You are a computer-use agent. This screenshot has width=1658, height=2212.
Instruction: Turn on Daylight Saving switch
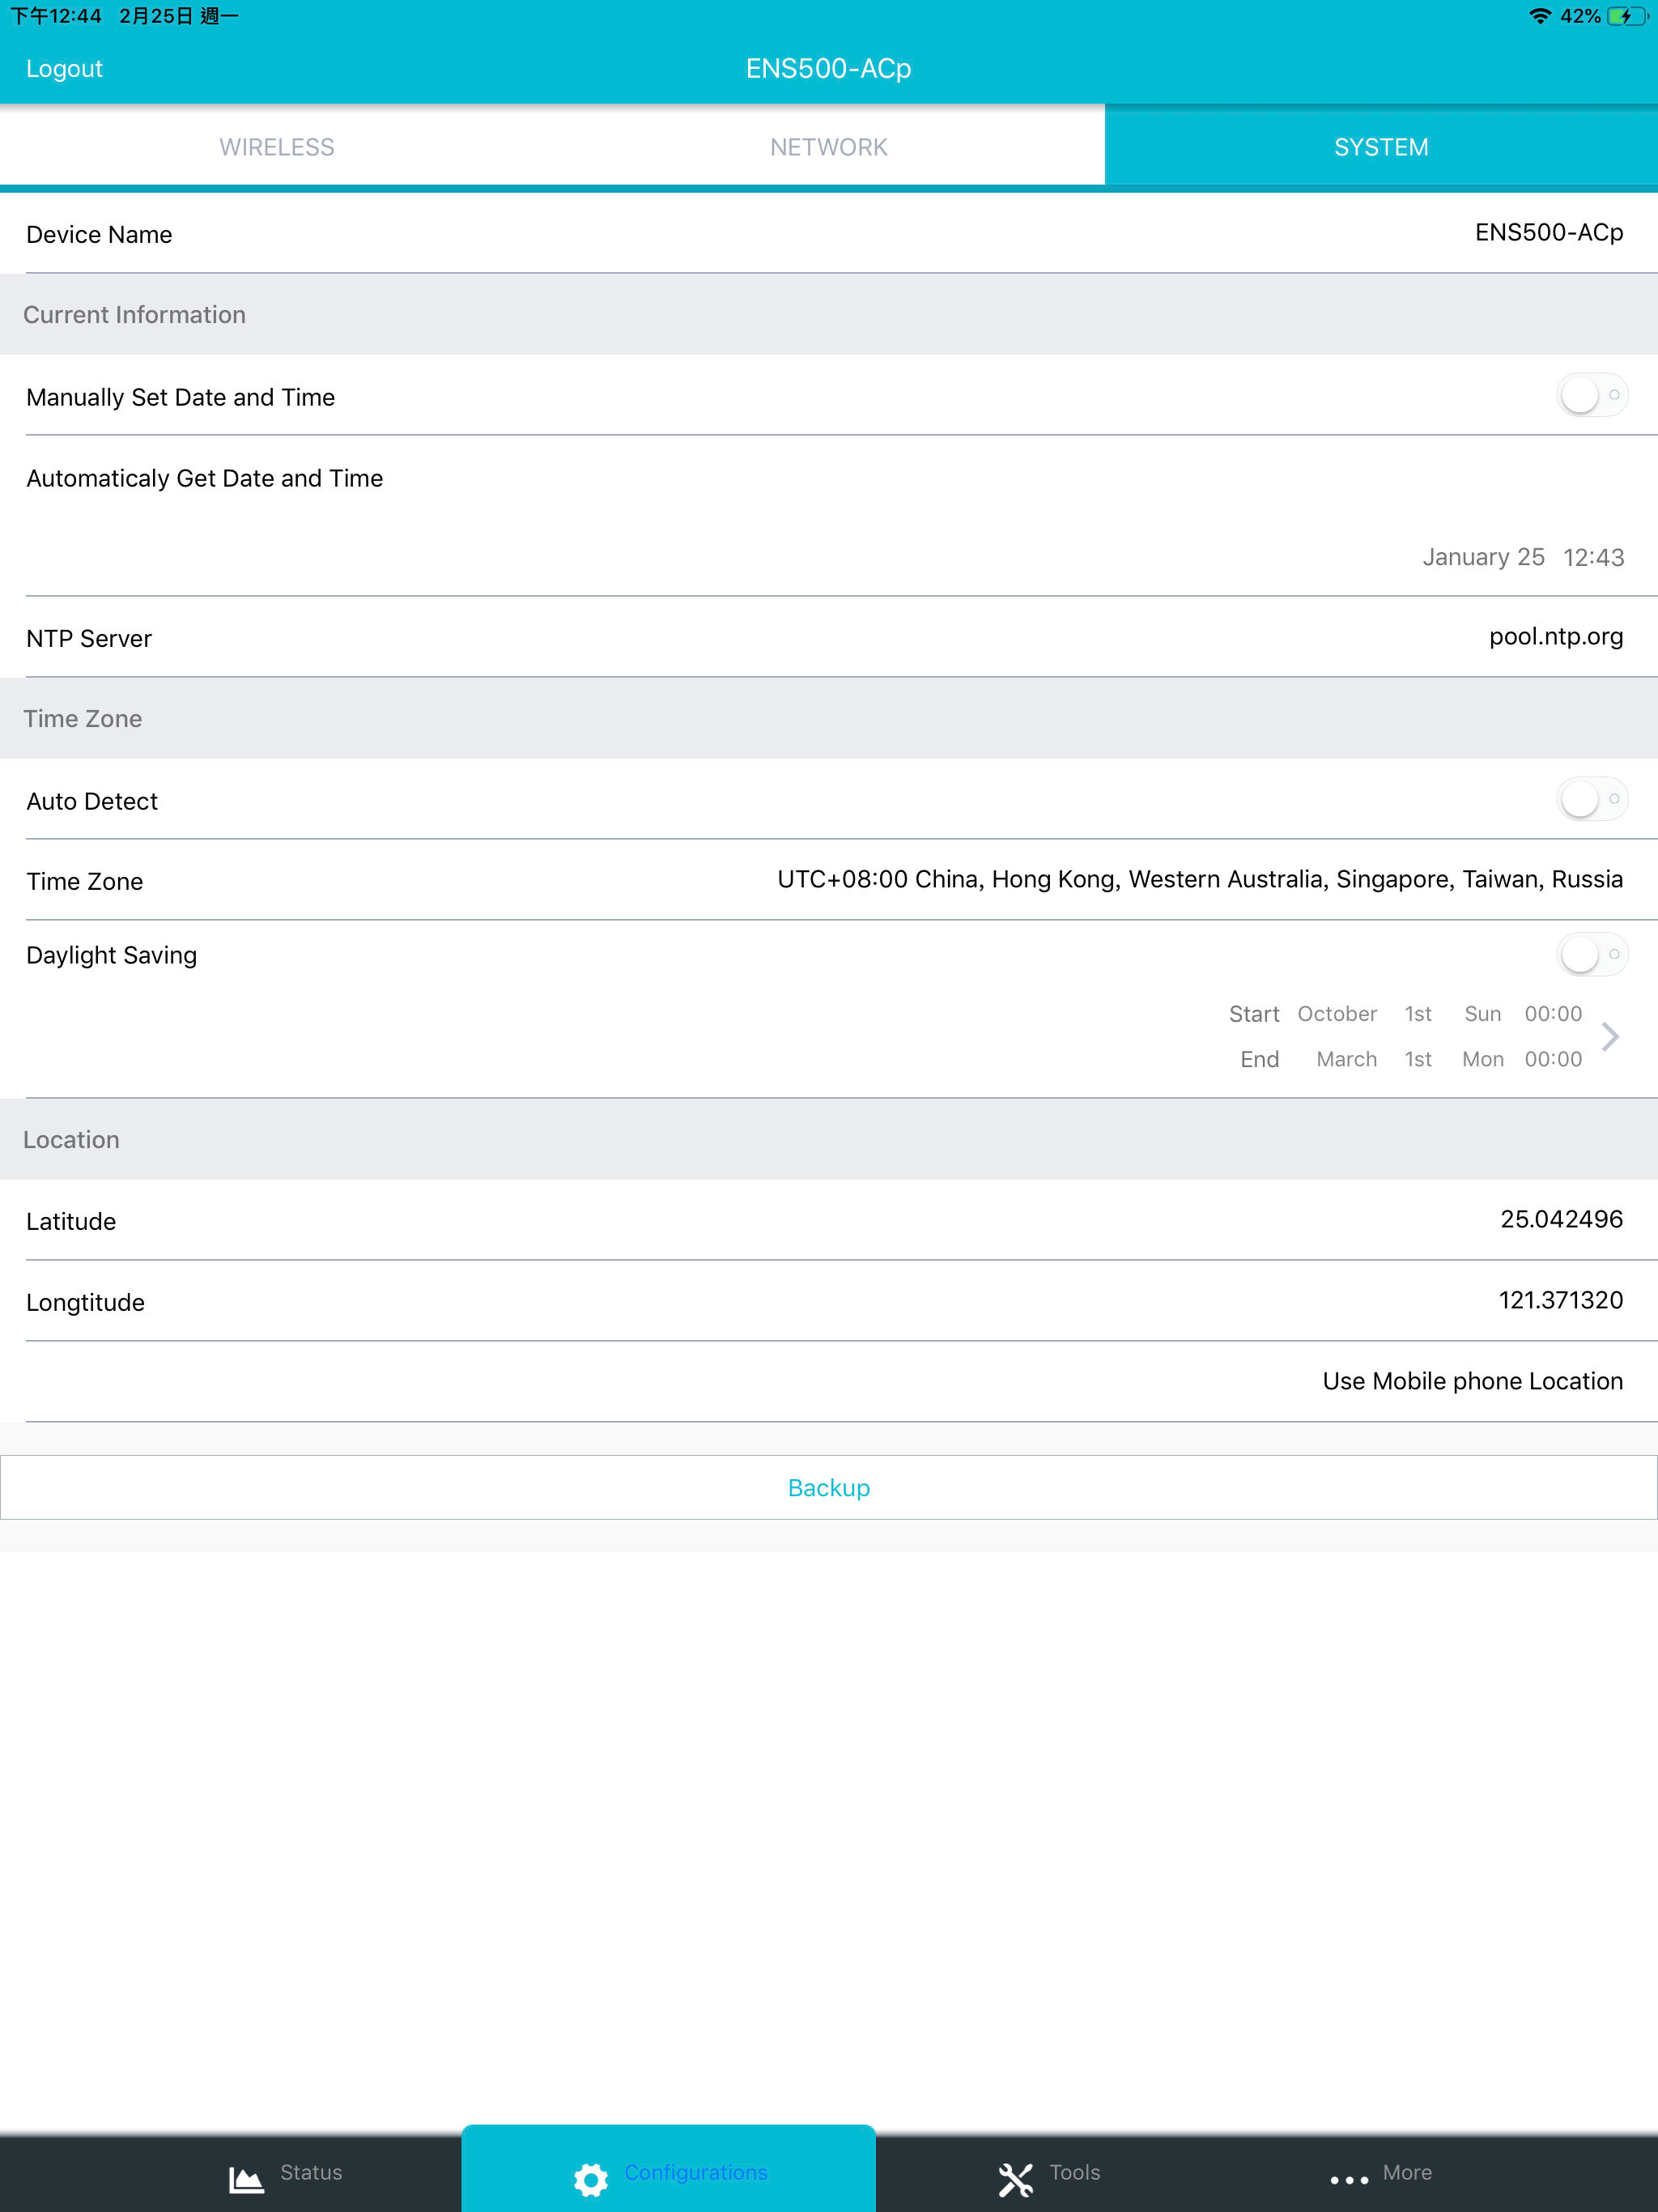1592,954
